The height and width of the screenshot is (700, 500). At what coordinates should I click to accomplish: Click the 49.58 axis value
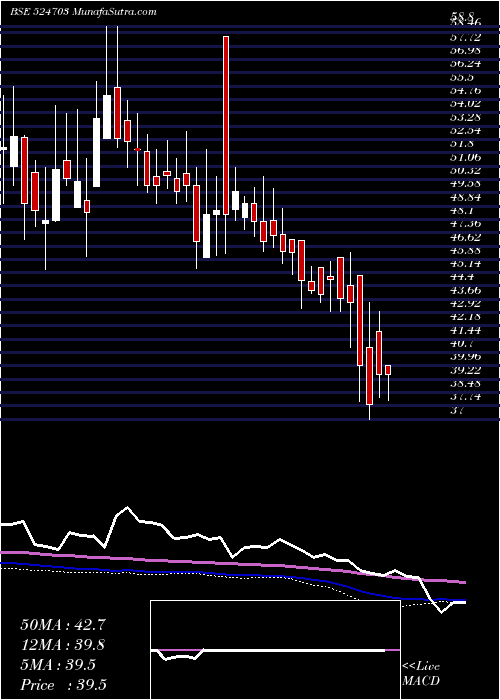coord(465,183)
